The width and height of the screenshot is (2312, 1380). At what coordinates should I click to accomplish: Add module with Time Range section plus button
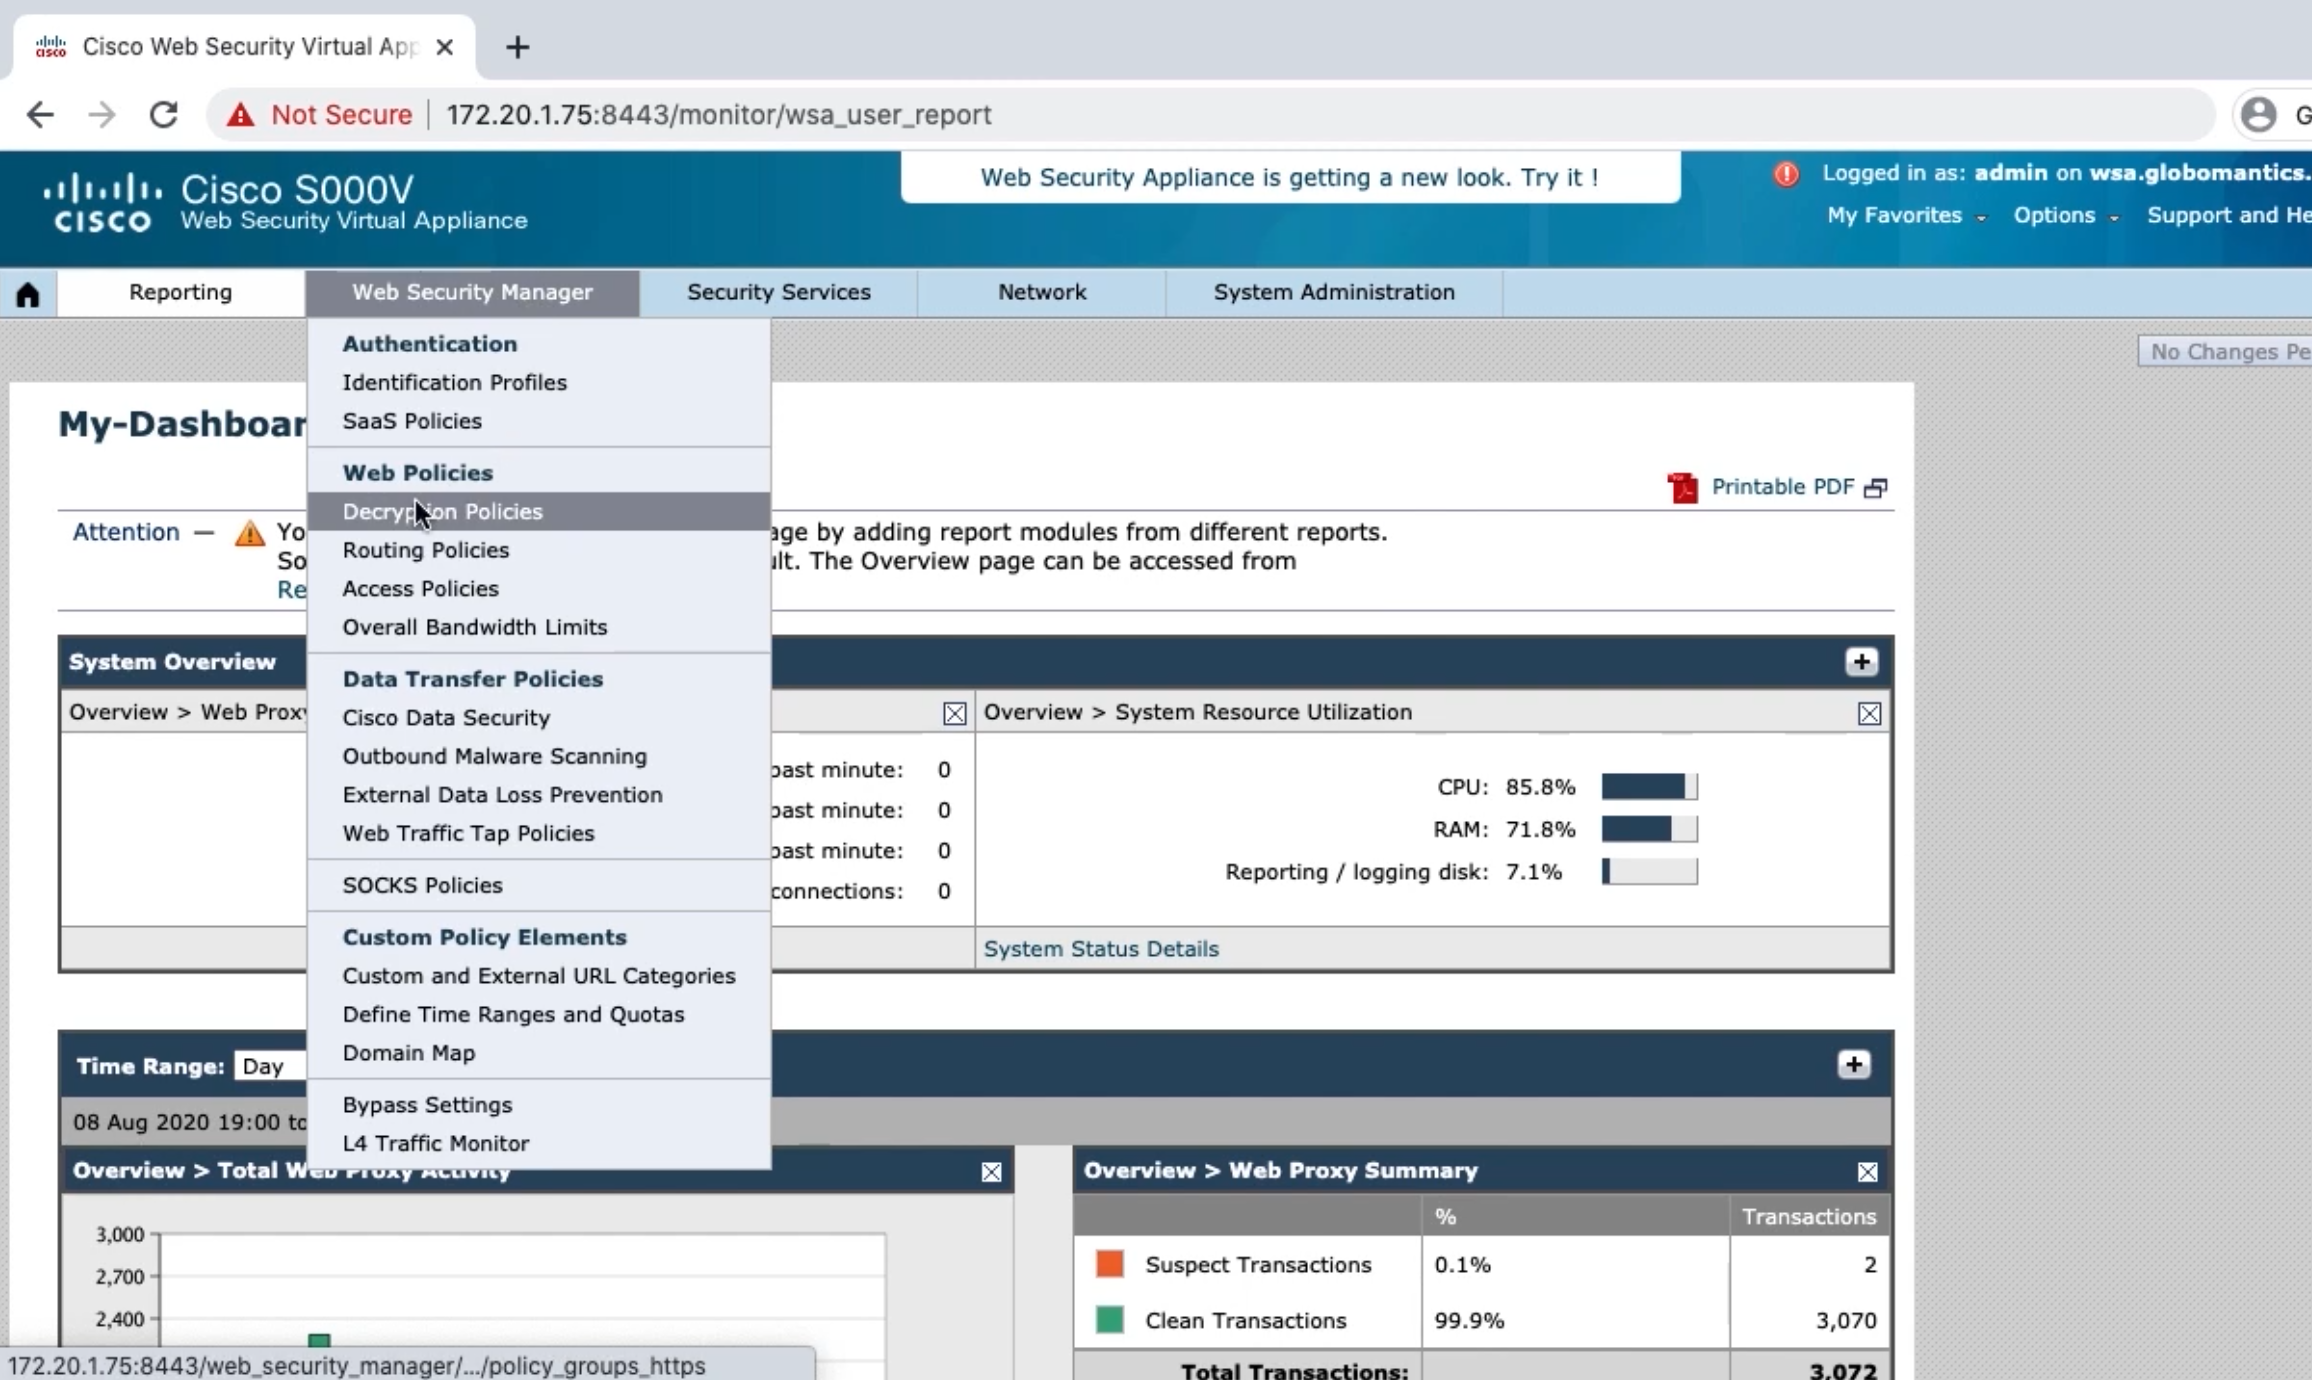click(1854, 1065)
